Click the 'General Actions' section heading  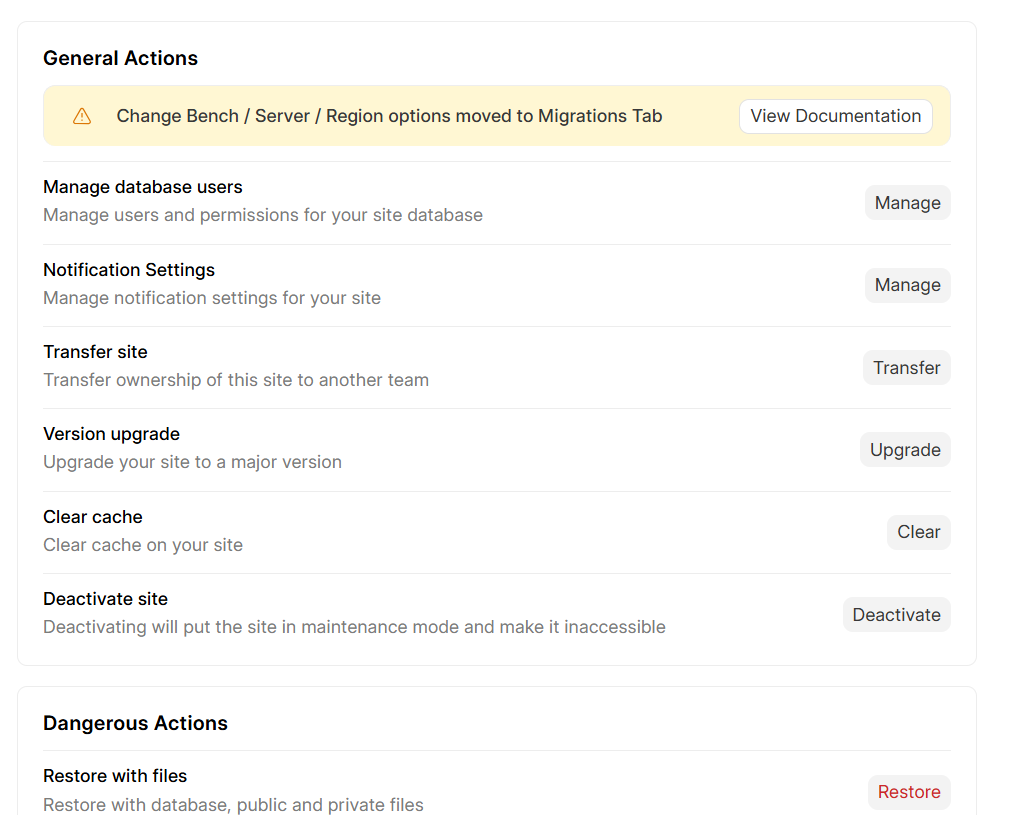(x=120, y=58)
